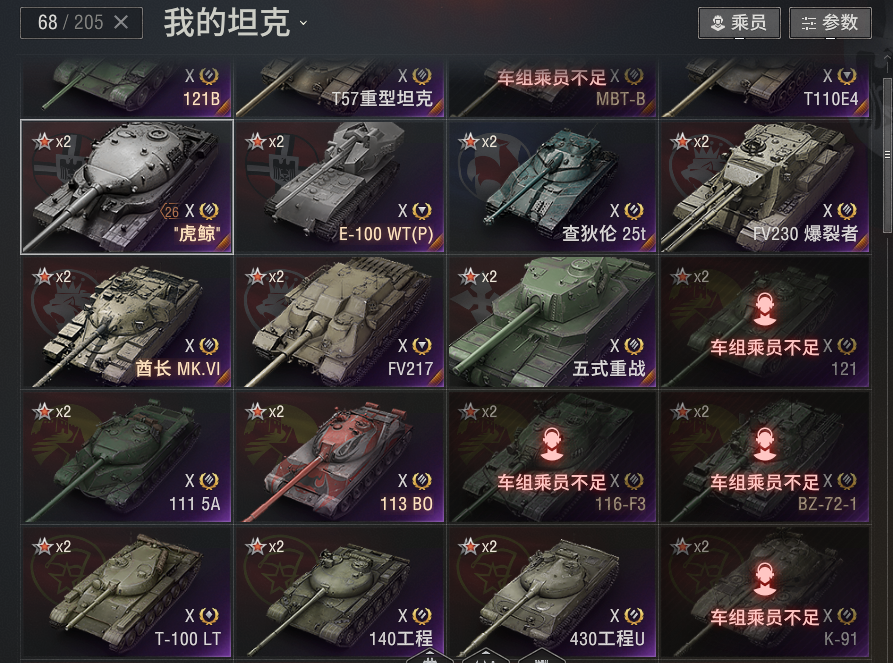Select the 五式重战 tank card

pyautogui.click(x=552, y=322)
